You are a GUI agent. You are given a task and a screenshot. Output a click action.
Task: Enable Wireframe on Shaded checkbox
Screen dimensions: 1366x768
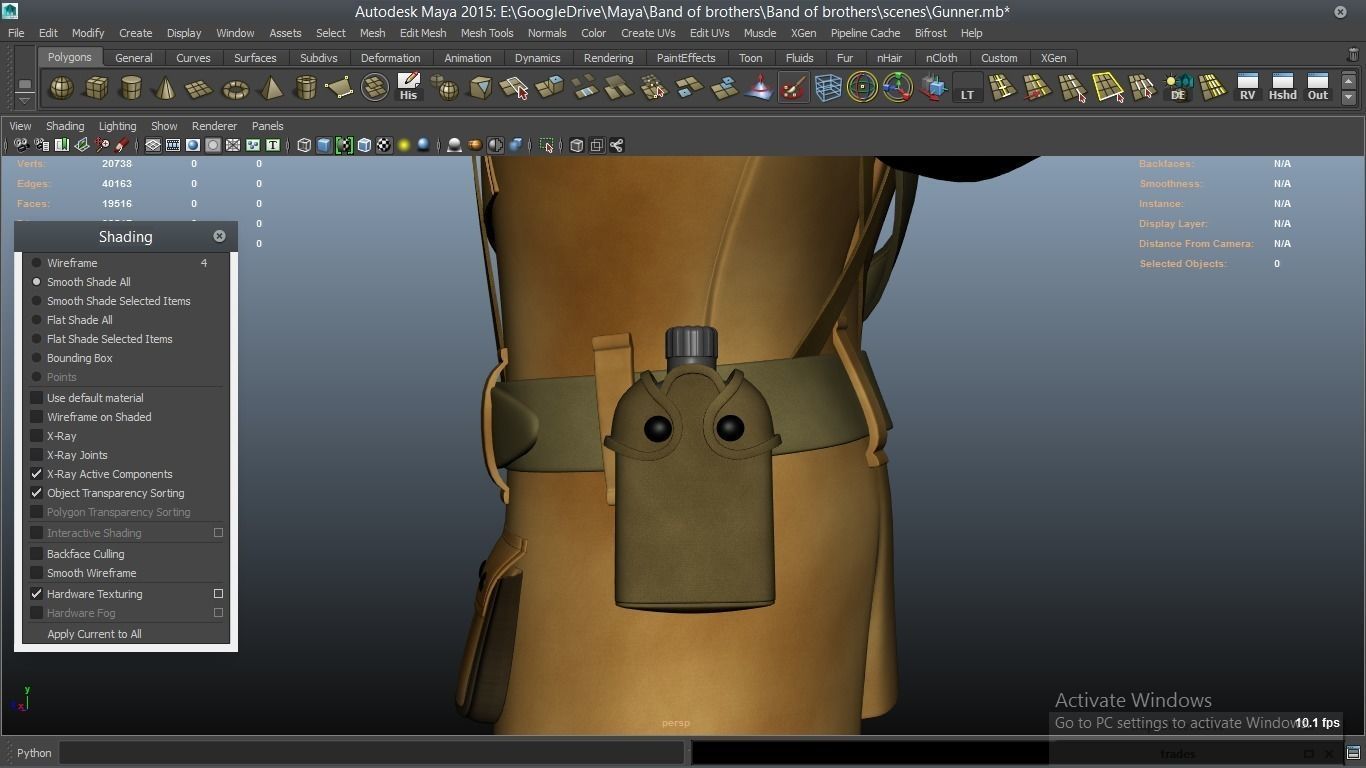click(x=37, y=417)
